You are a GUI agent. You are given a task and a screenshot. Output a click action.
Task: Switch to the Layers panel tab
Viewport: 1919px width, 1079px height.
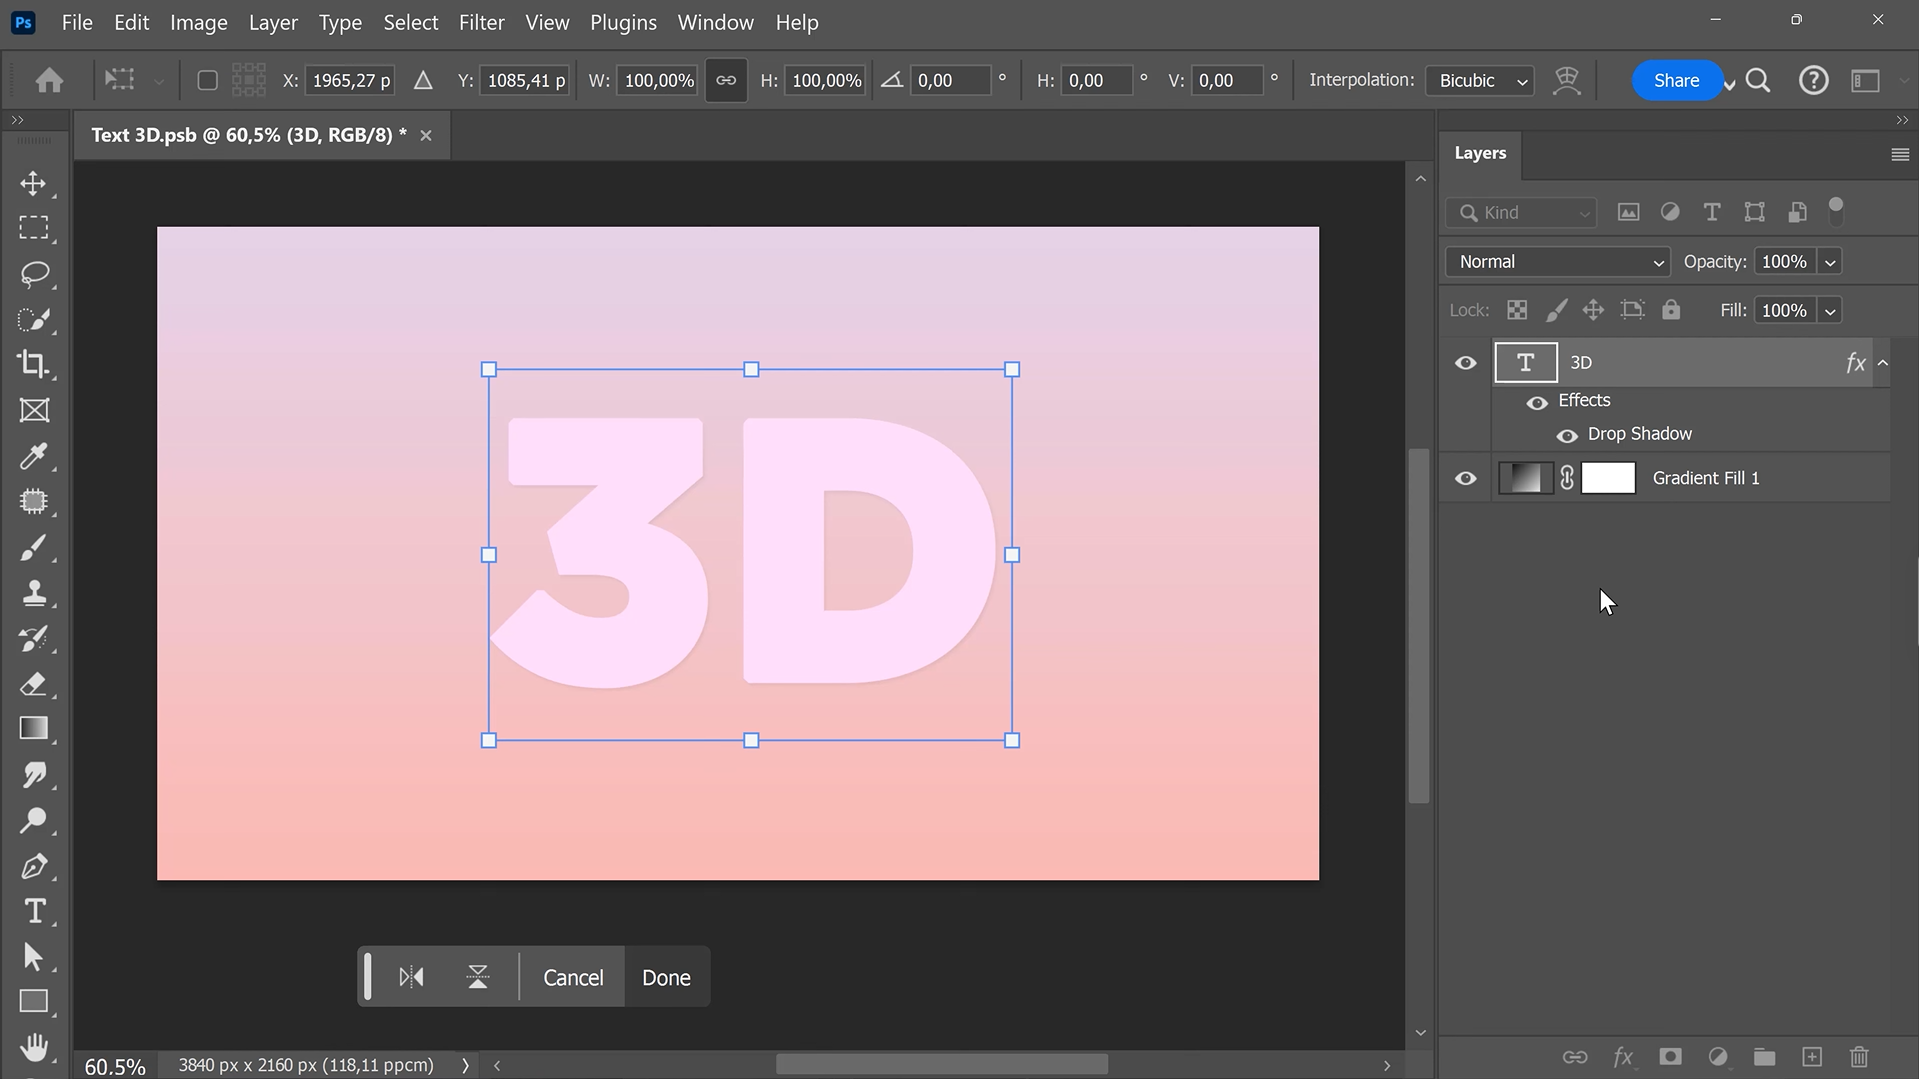[x=1480, y=153]
